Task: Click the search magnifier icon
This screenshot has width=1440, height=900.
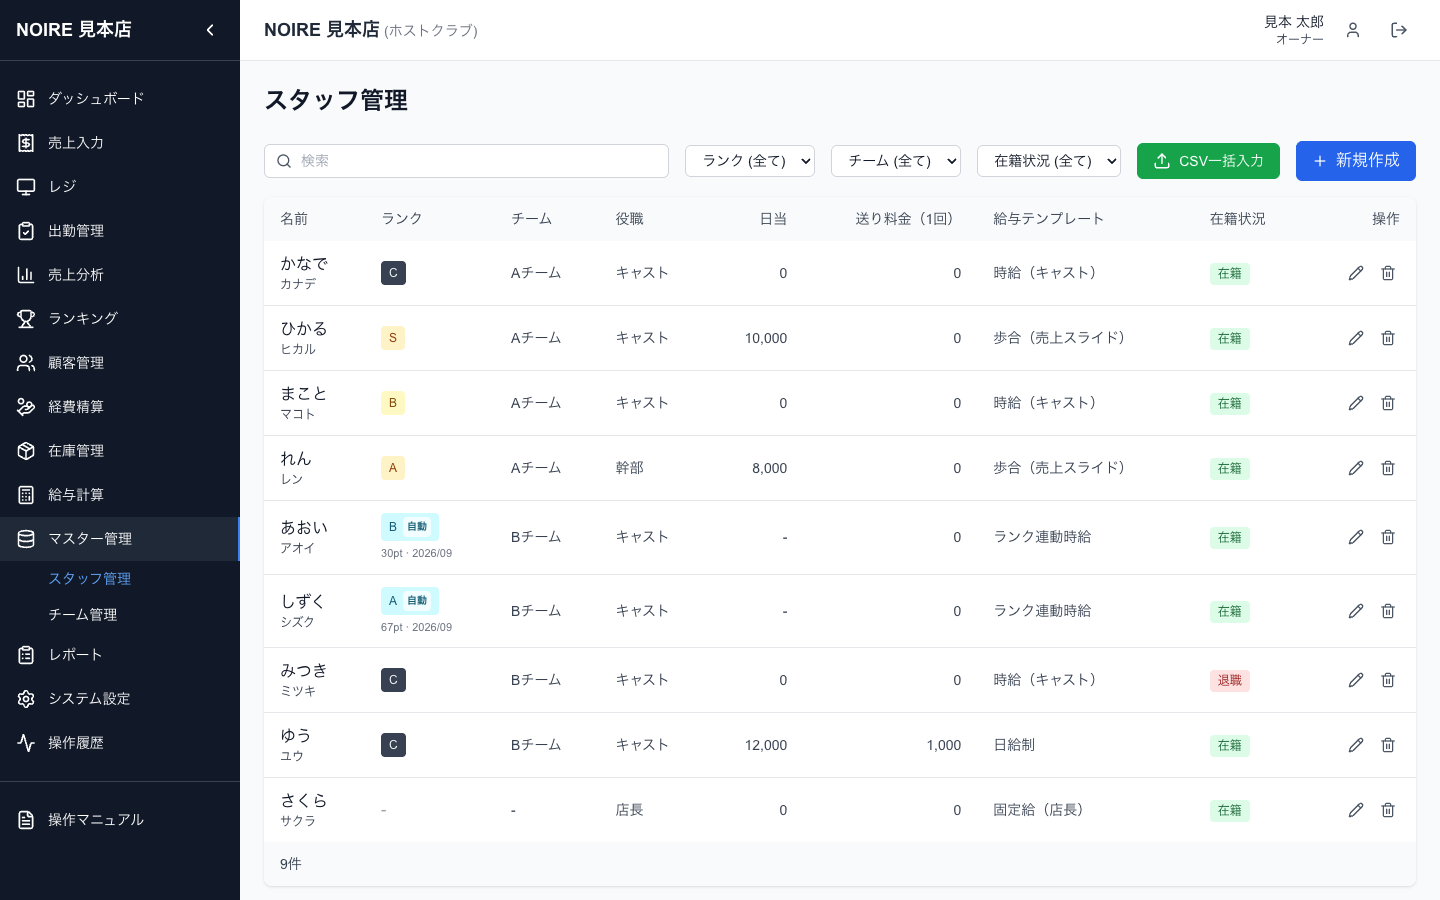Action: click(284, 161)
